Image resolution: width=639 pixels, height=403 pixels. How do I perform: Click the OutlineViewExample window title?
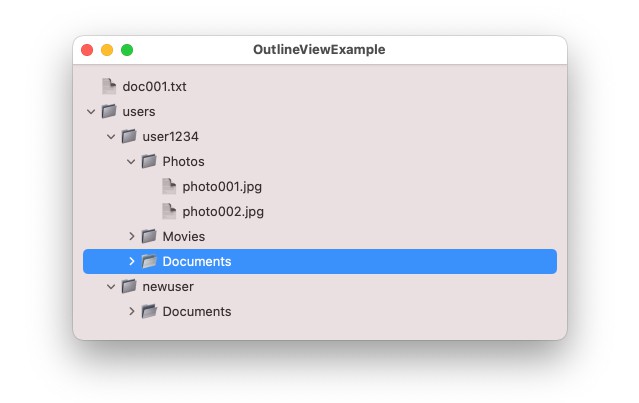[x=319, y=49]
